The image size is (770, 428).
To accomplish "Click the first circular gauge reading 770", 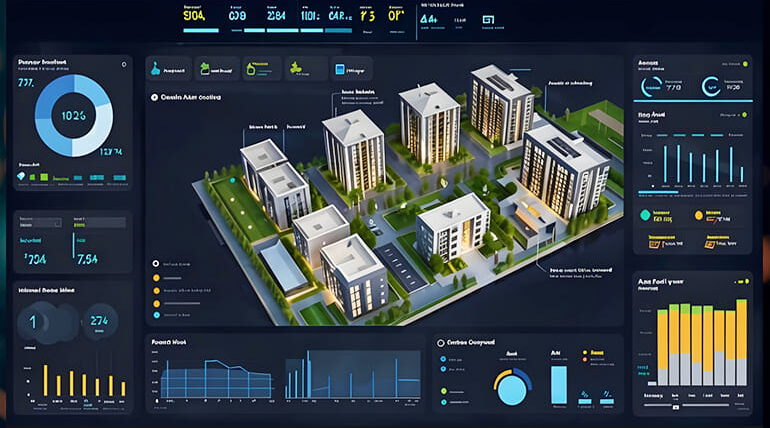I will coord(652,87).
